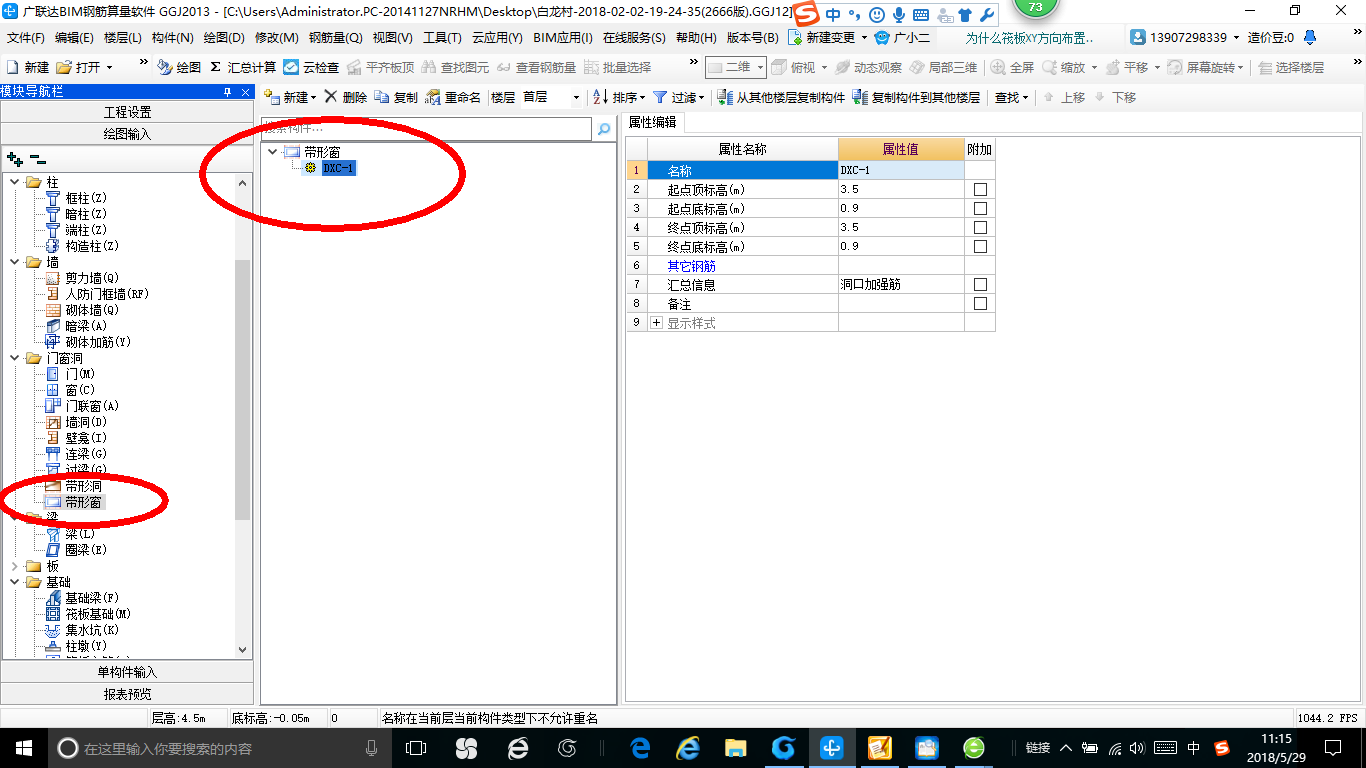This screenshot has height=768, width=1366.
Task: Open the 工具(T) menu
Action: click(x=442, y=38)
